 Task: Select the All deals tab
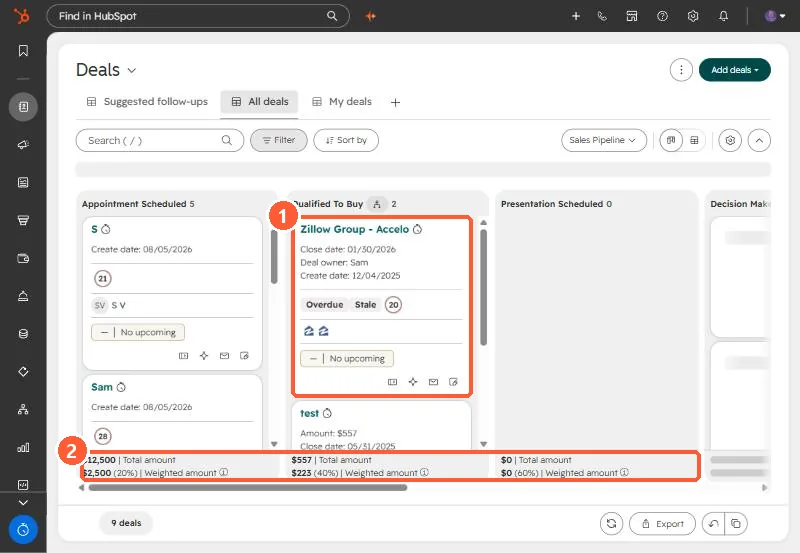pyautogui.click(x=259, y=102)
